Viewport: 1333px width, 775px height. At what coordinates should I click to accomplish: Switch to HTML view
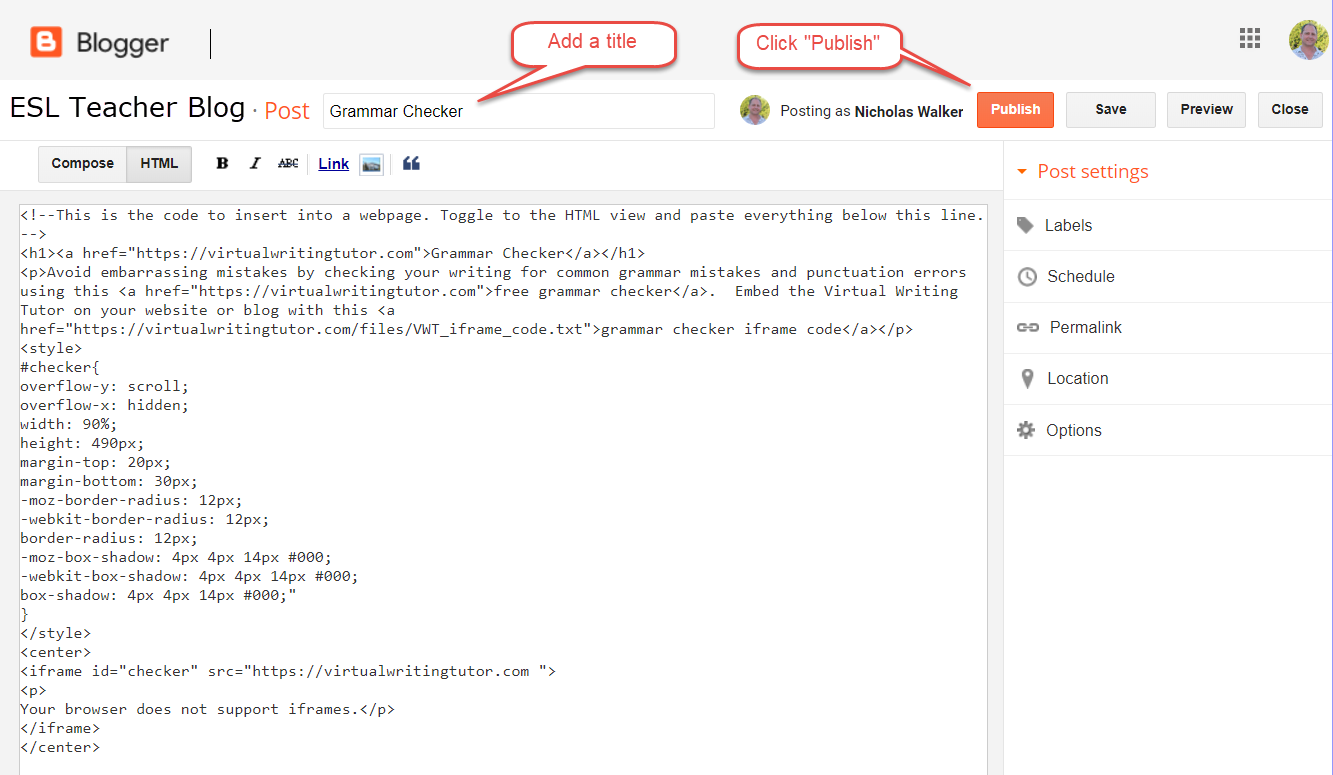point(159,164)
